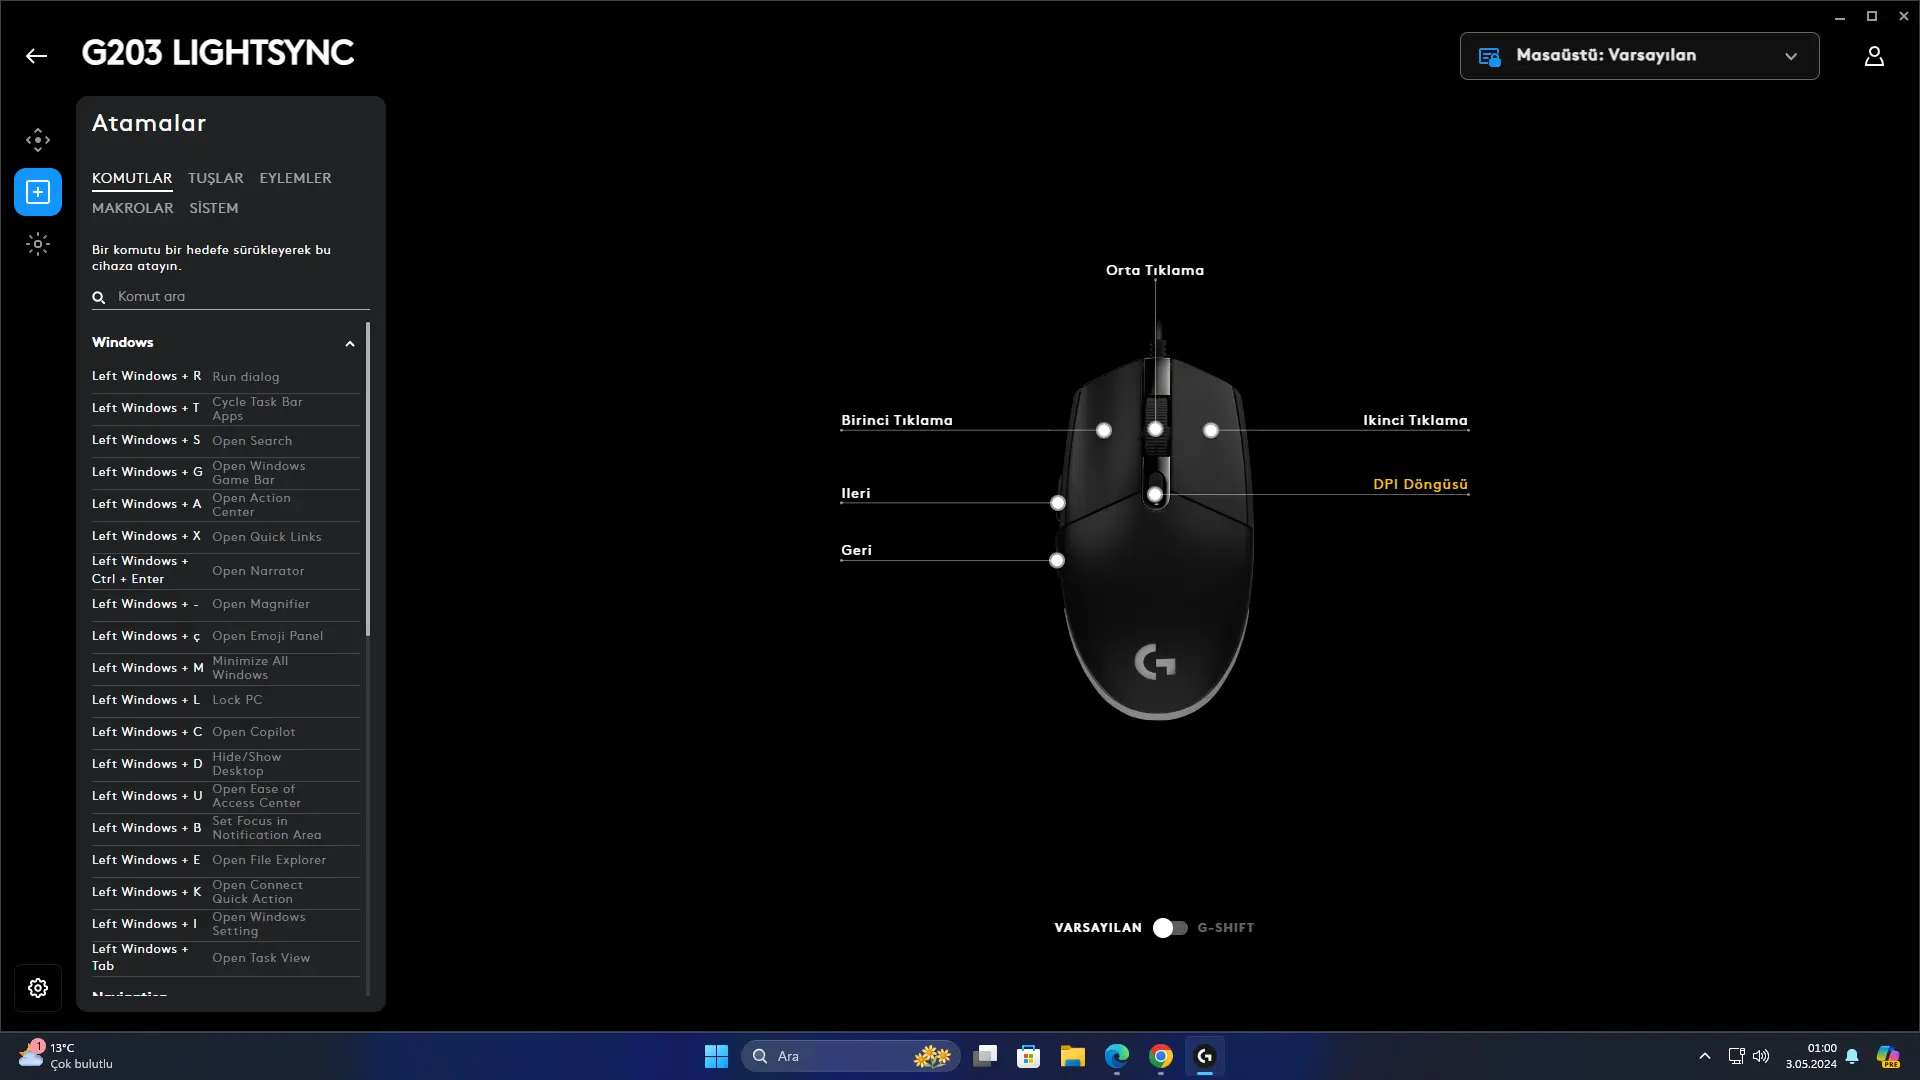
Task: Click the command list scrollbar
Action: [368, 478]
